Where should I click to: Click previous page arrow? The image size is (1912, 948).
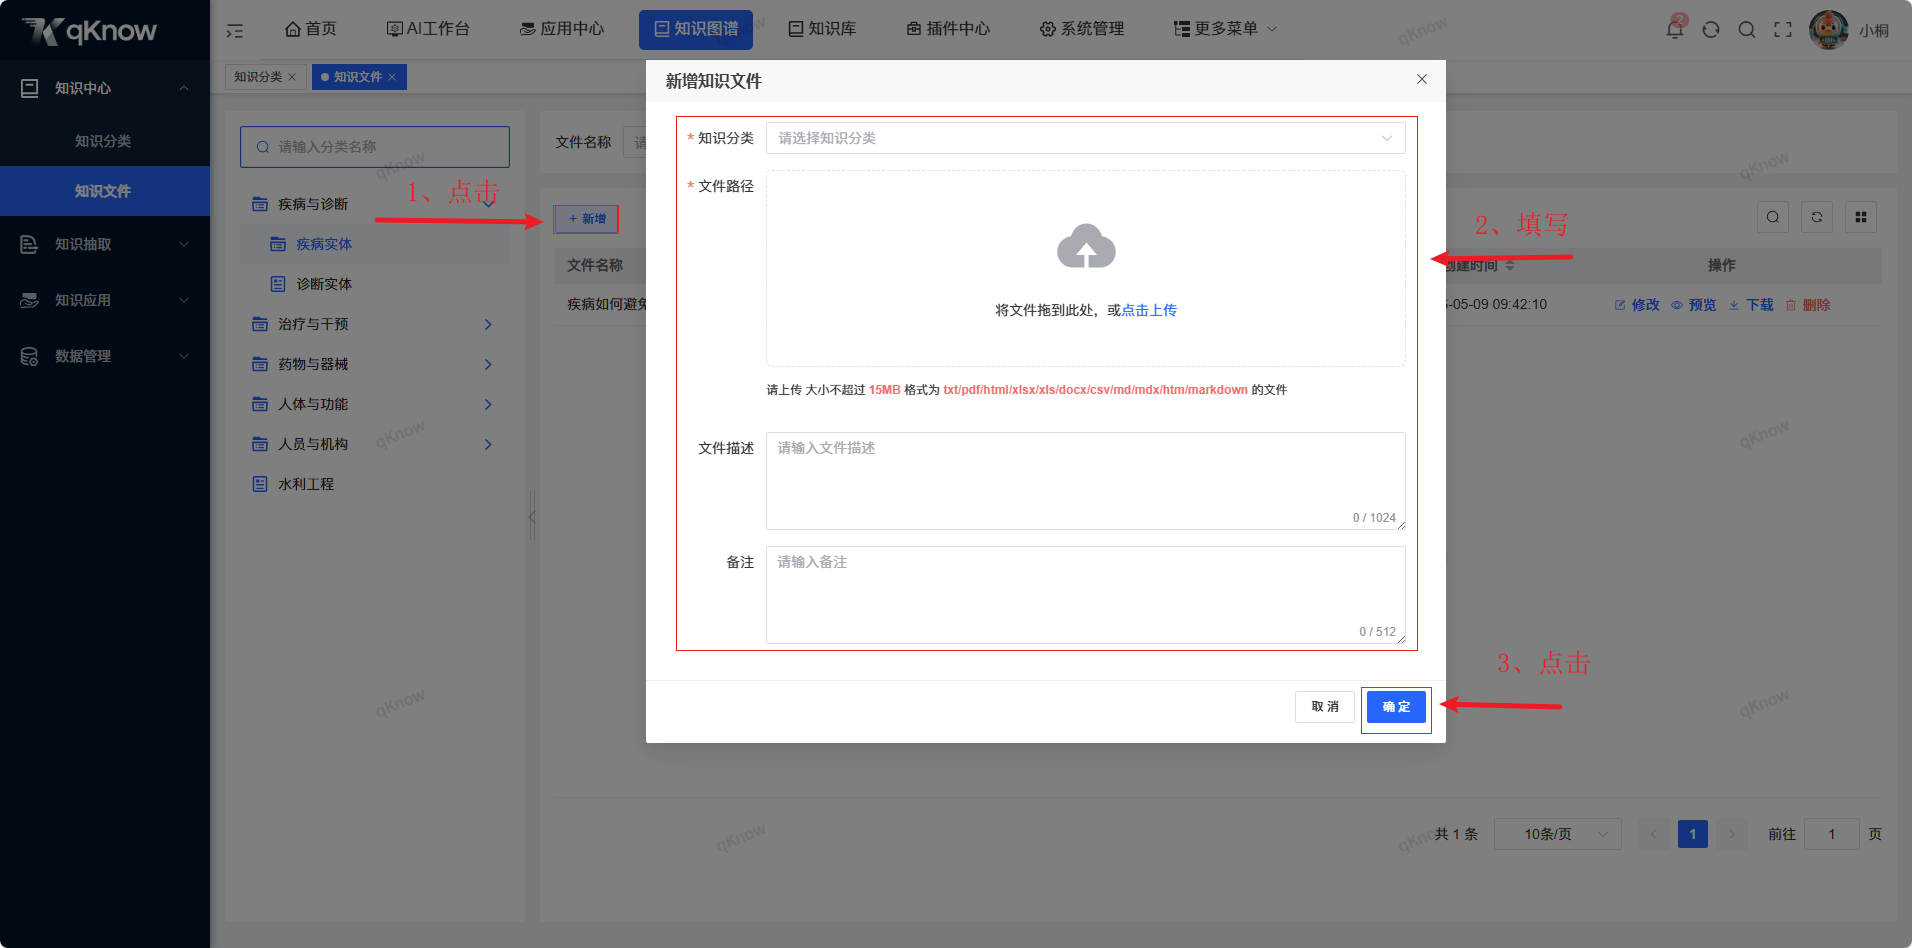pyautogui.click(x=1653, y=834)
